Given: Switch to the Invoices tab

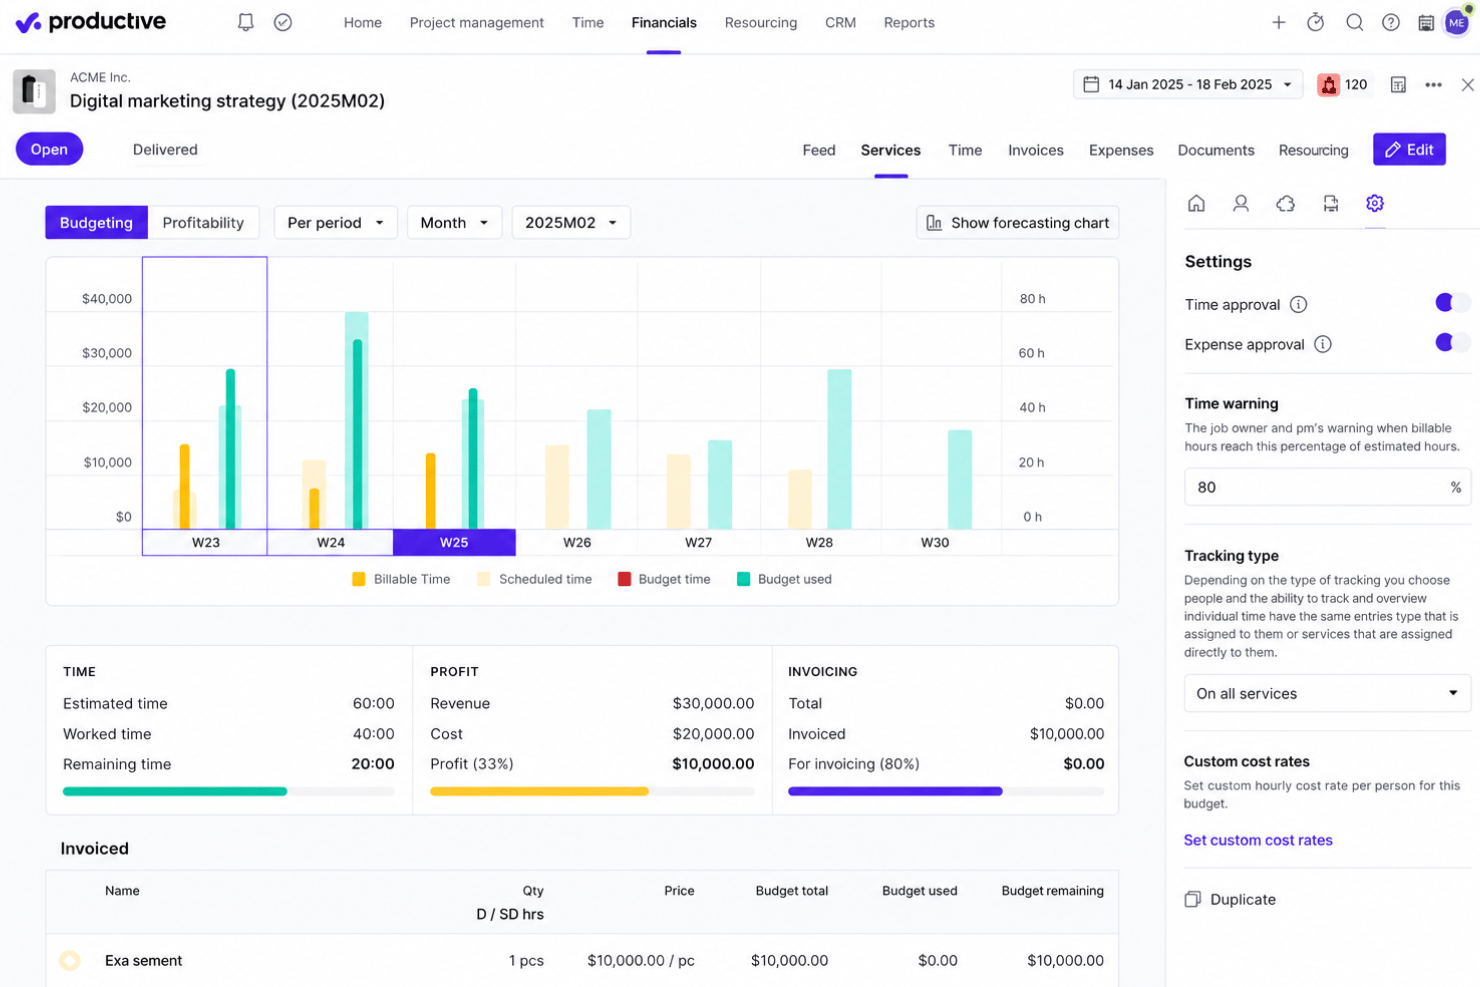Looking at the screenshot, I should click(x=1036, y=150).
